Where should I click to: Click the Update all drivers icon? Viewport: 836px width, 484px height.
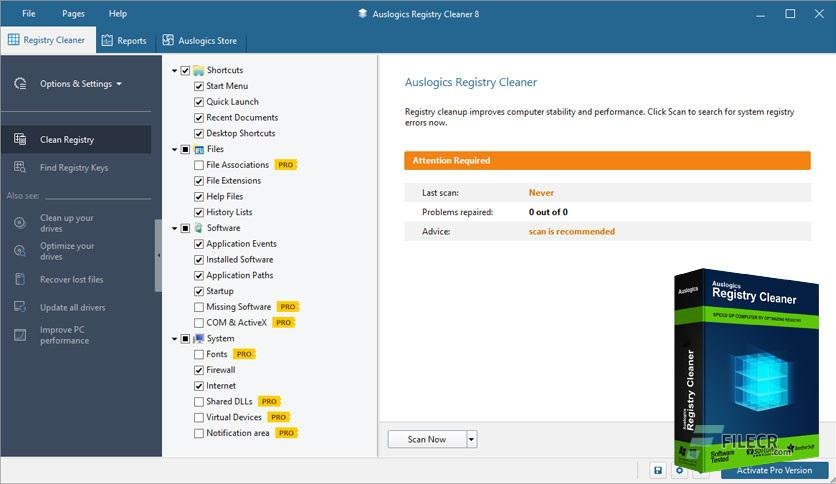pyautogui.click(x=20, y=307)
